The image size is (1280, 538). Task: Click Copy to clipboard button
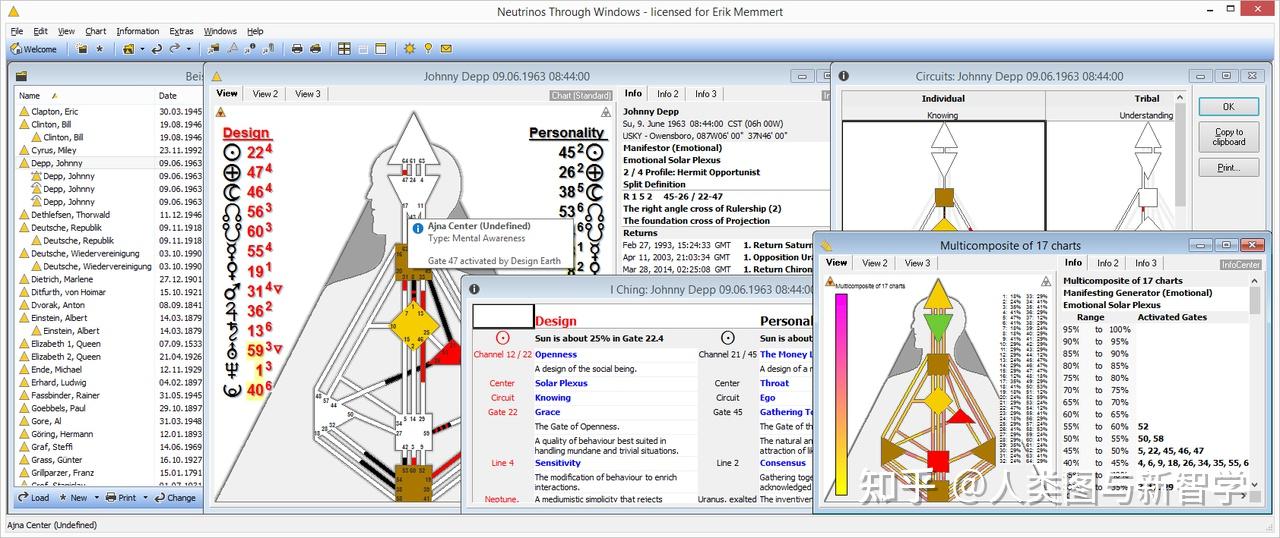coord(1228,137)
